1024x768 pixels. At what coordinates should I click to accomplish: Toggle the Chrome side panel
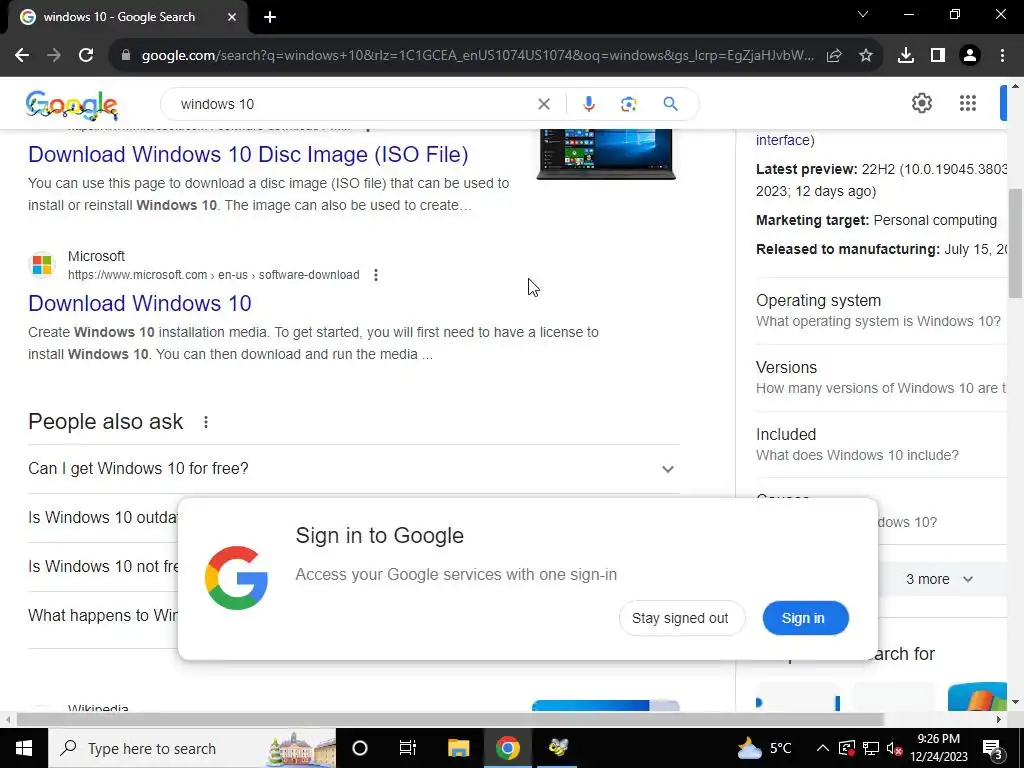pos(938,56)
